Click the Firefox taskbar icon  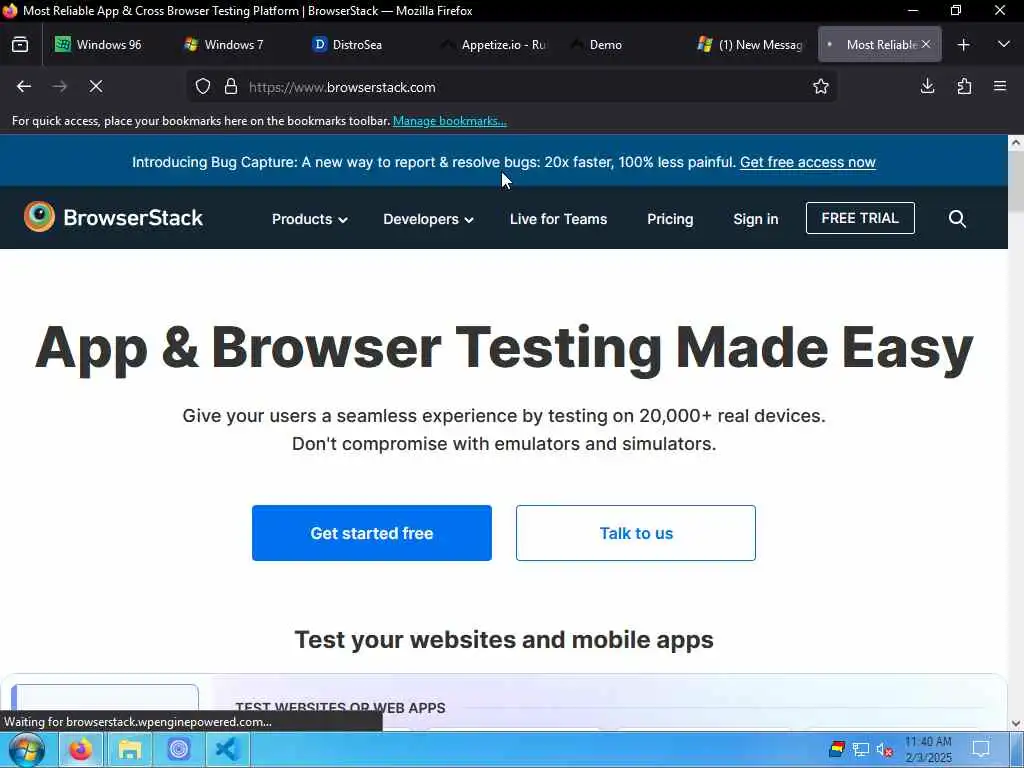[x=81, y=750]
